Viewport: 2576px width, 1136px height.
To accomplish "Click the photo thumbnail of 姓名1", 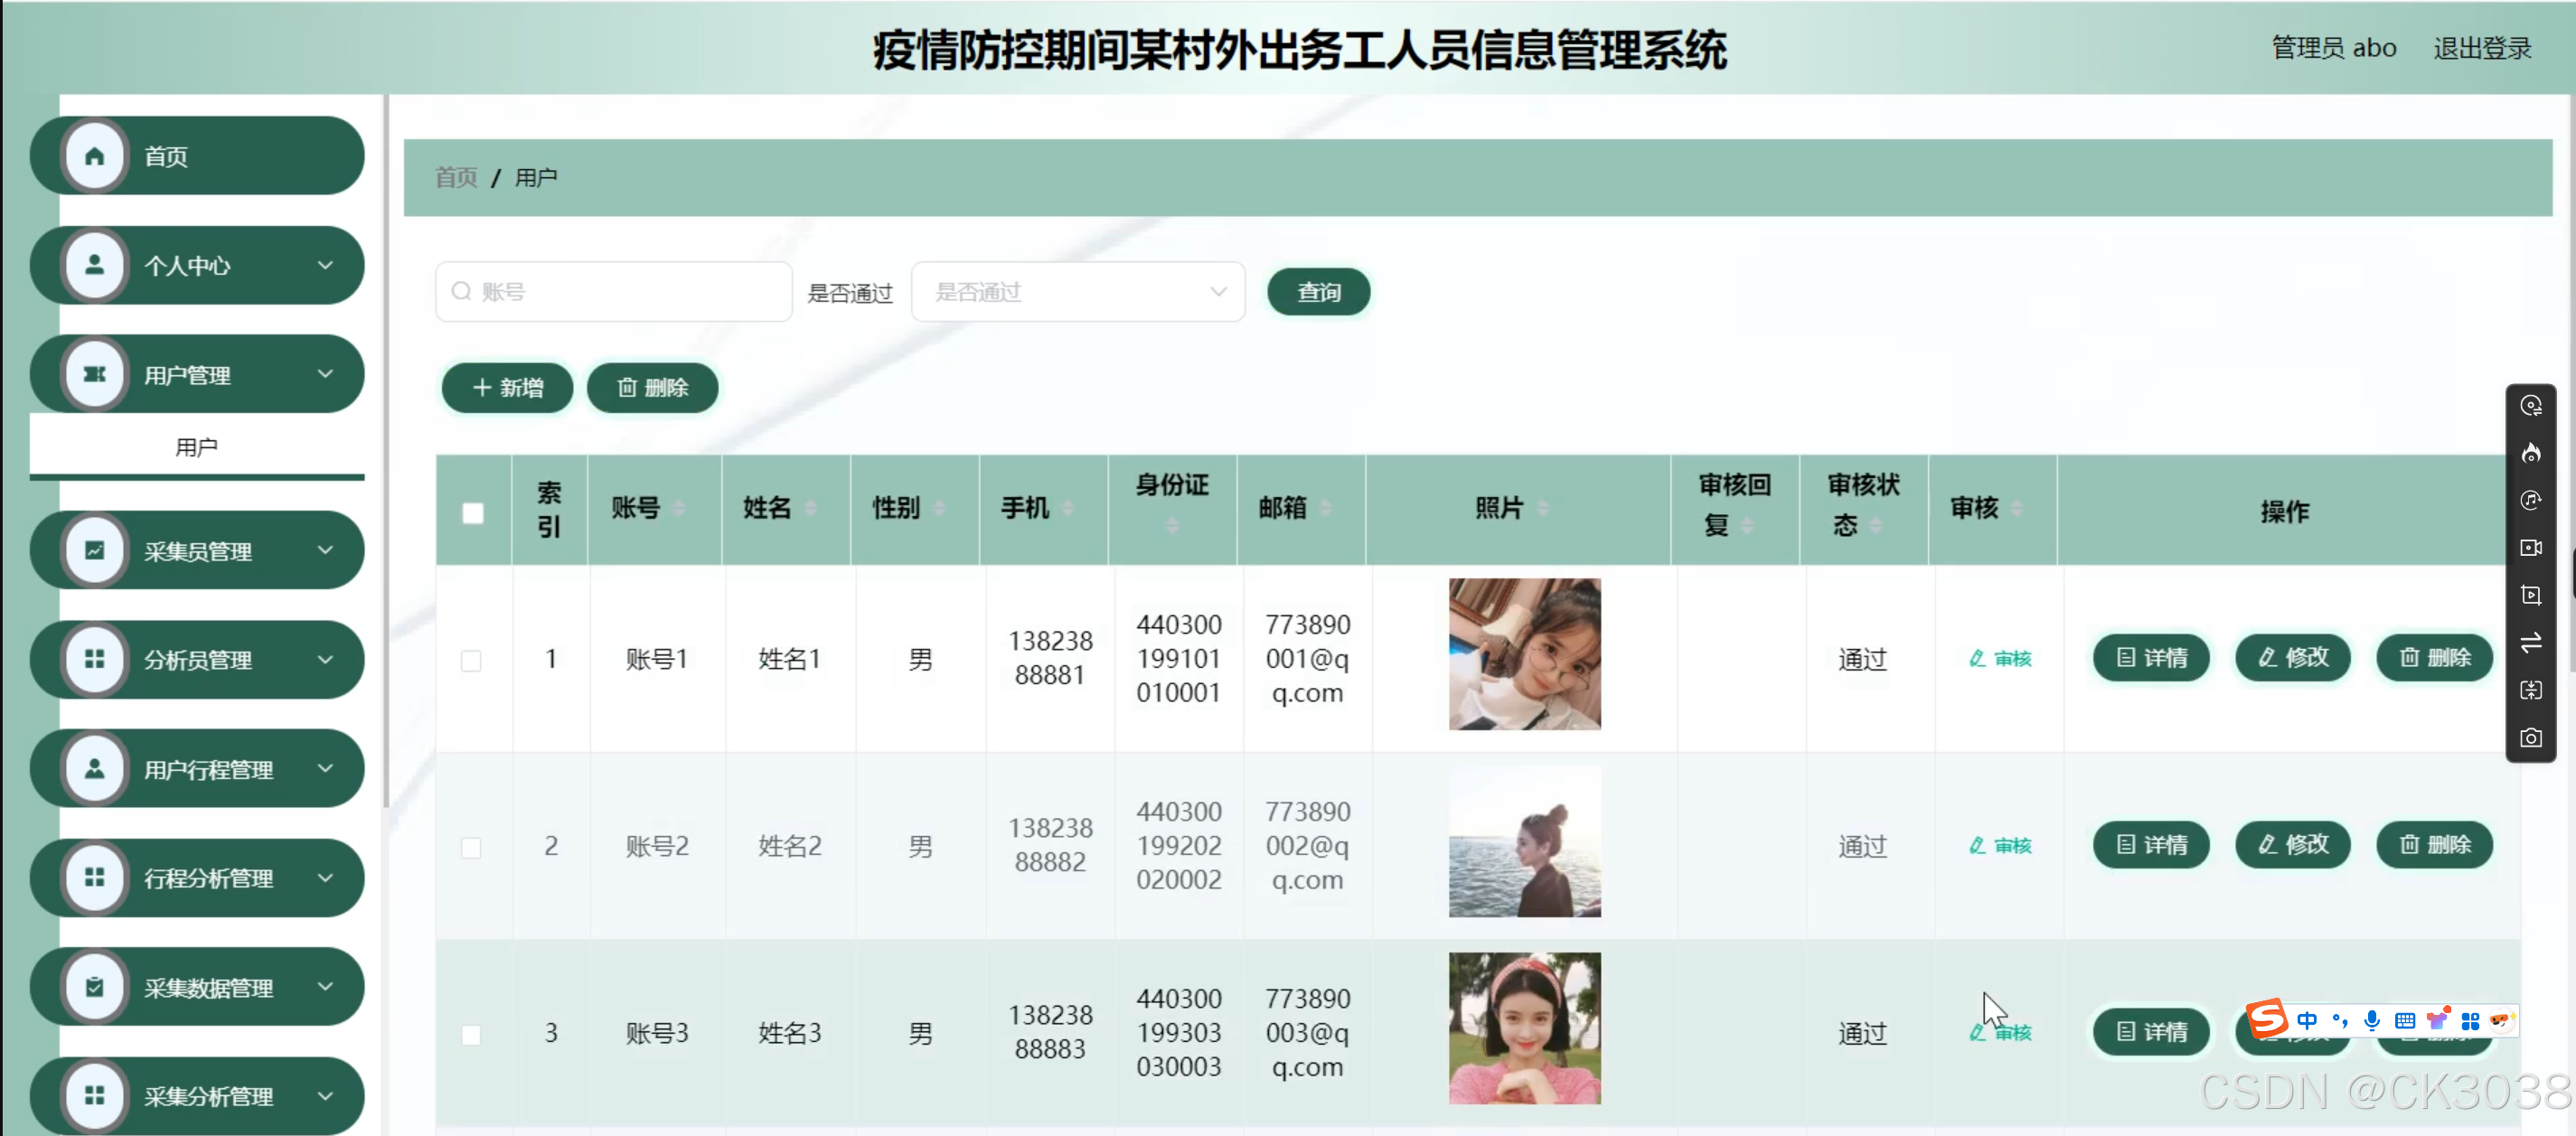I will coord(1523,654).
